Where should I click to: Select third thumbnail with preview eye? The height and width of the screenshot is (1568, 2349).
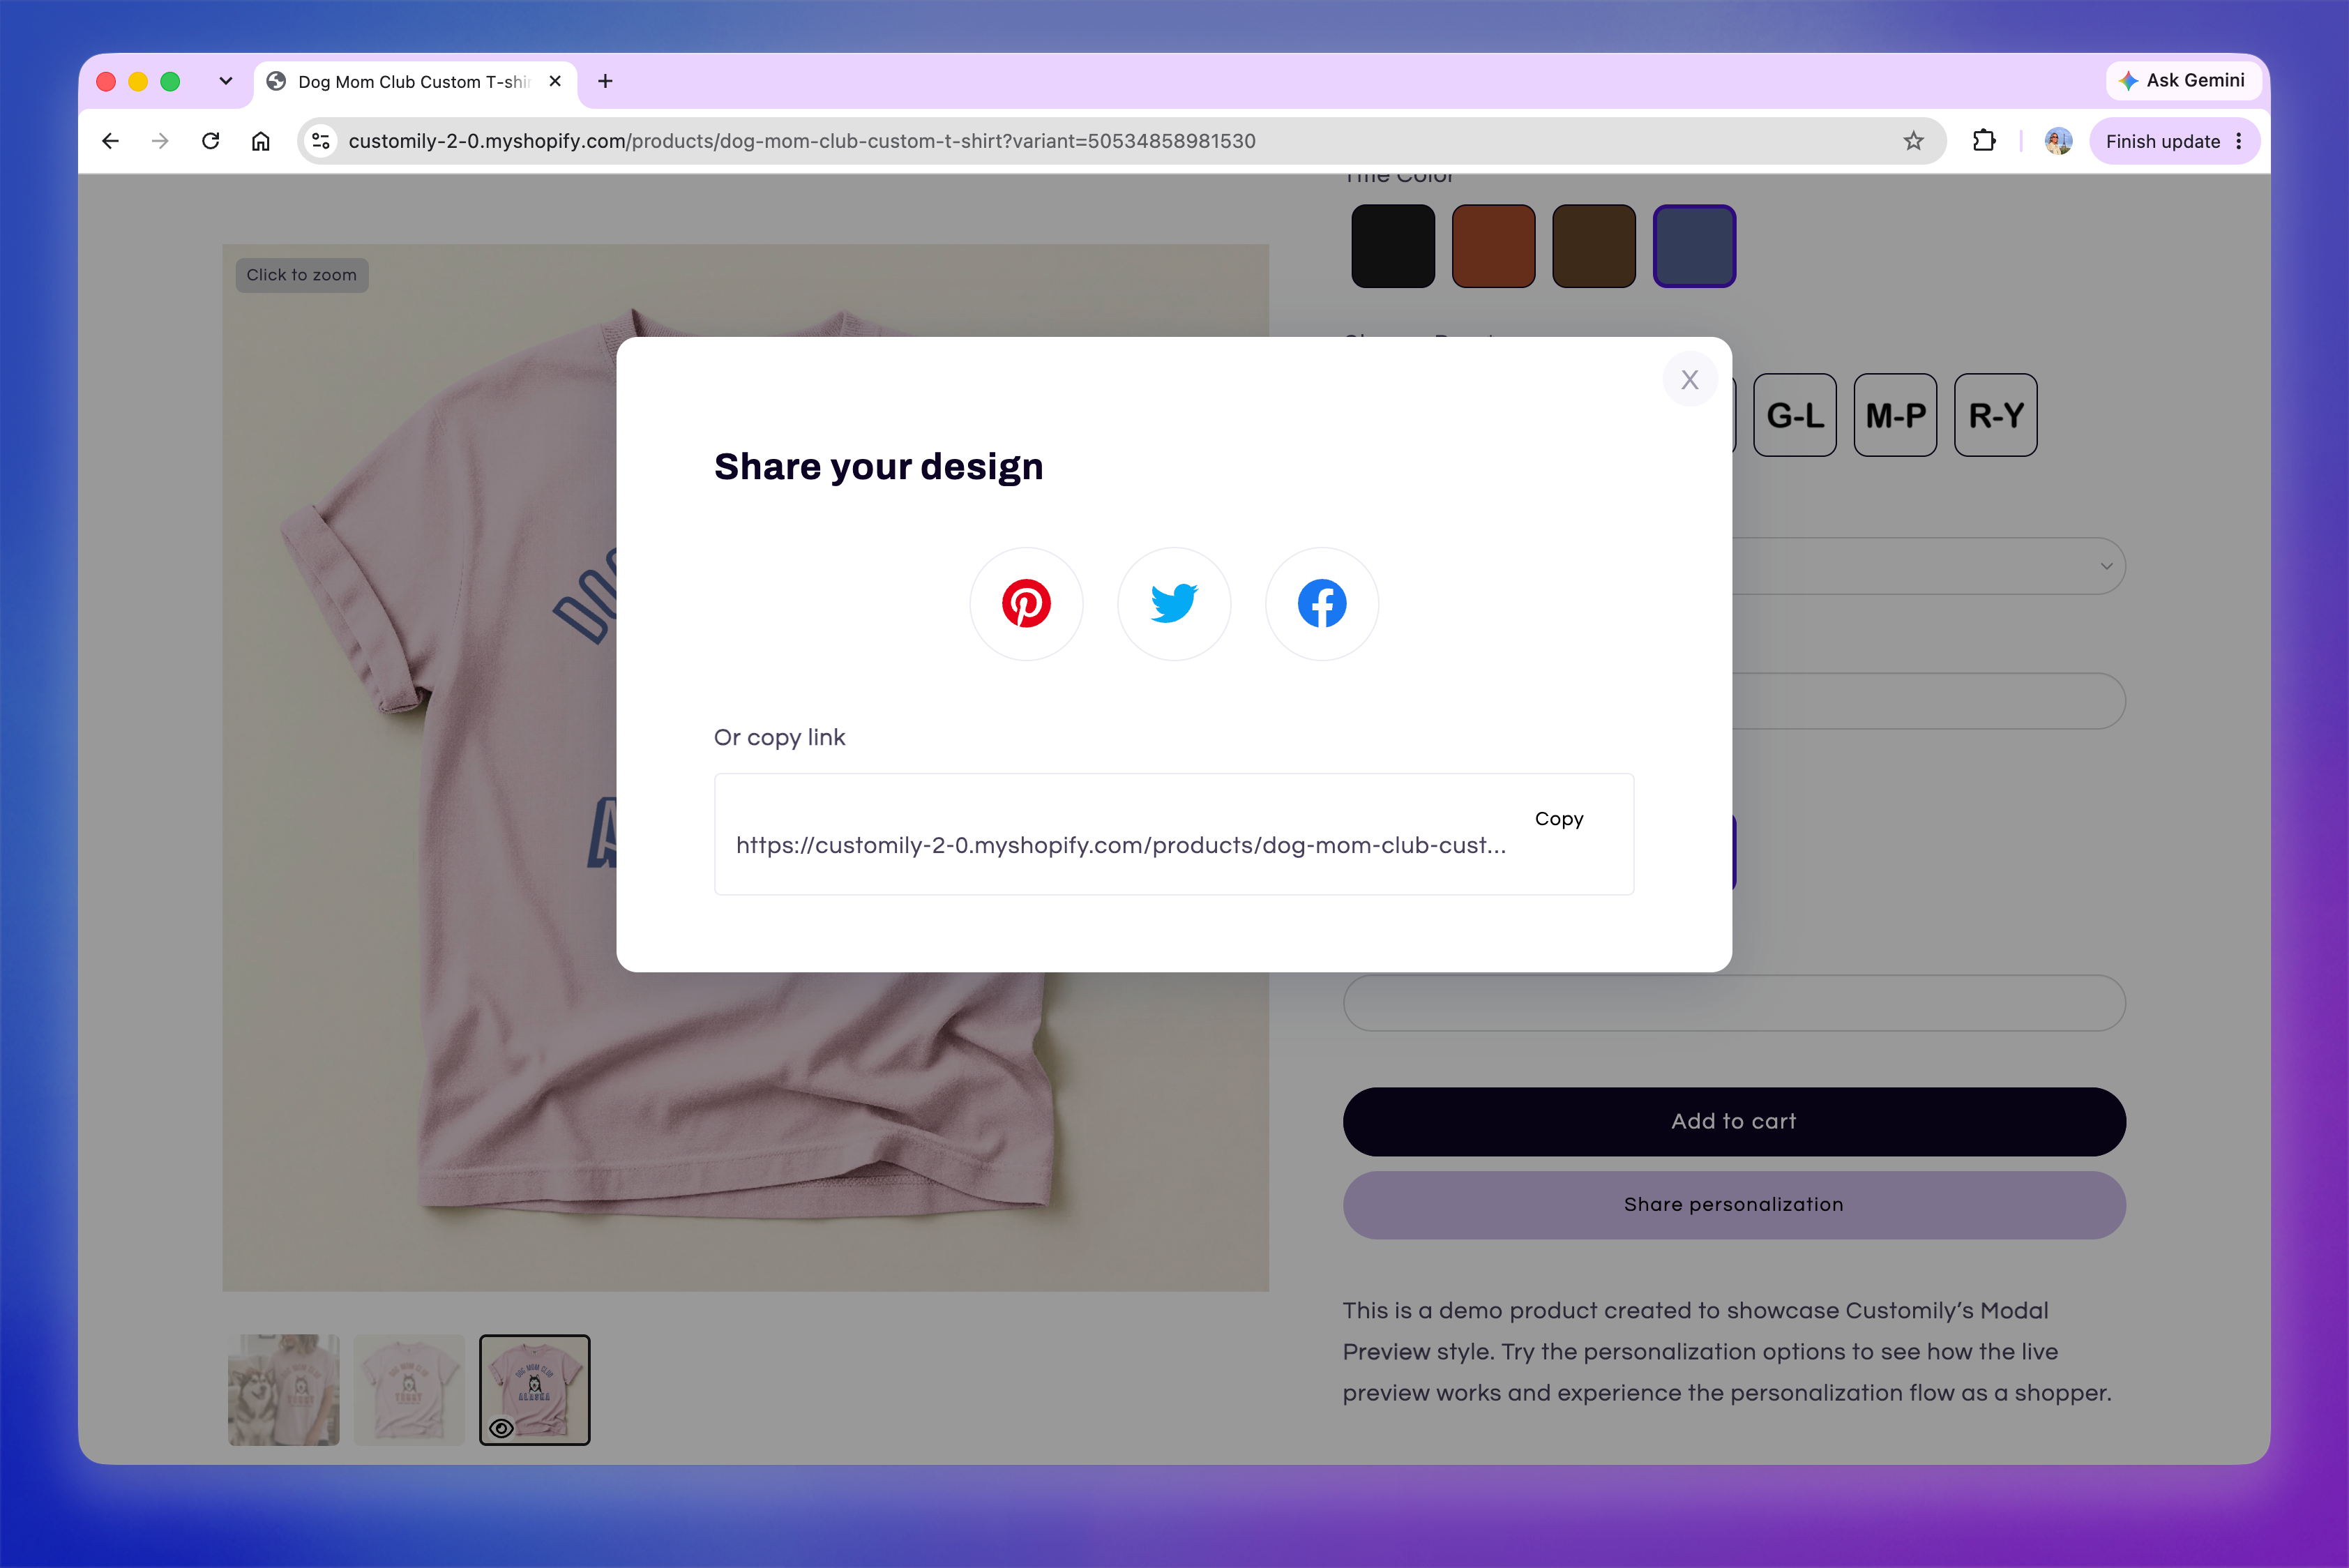click(x=535, y=1390)
